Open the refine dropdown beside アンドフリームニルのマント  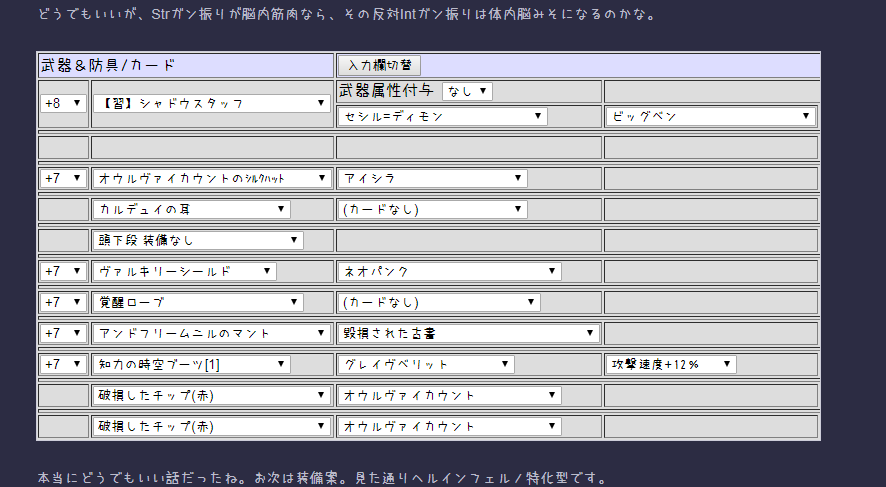pyautogui.click(x=63, y=333)
